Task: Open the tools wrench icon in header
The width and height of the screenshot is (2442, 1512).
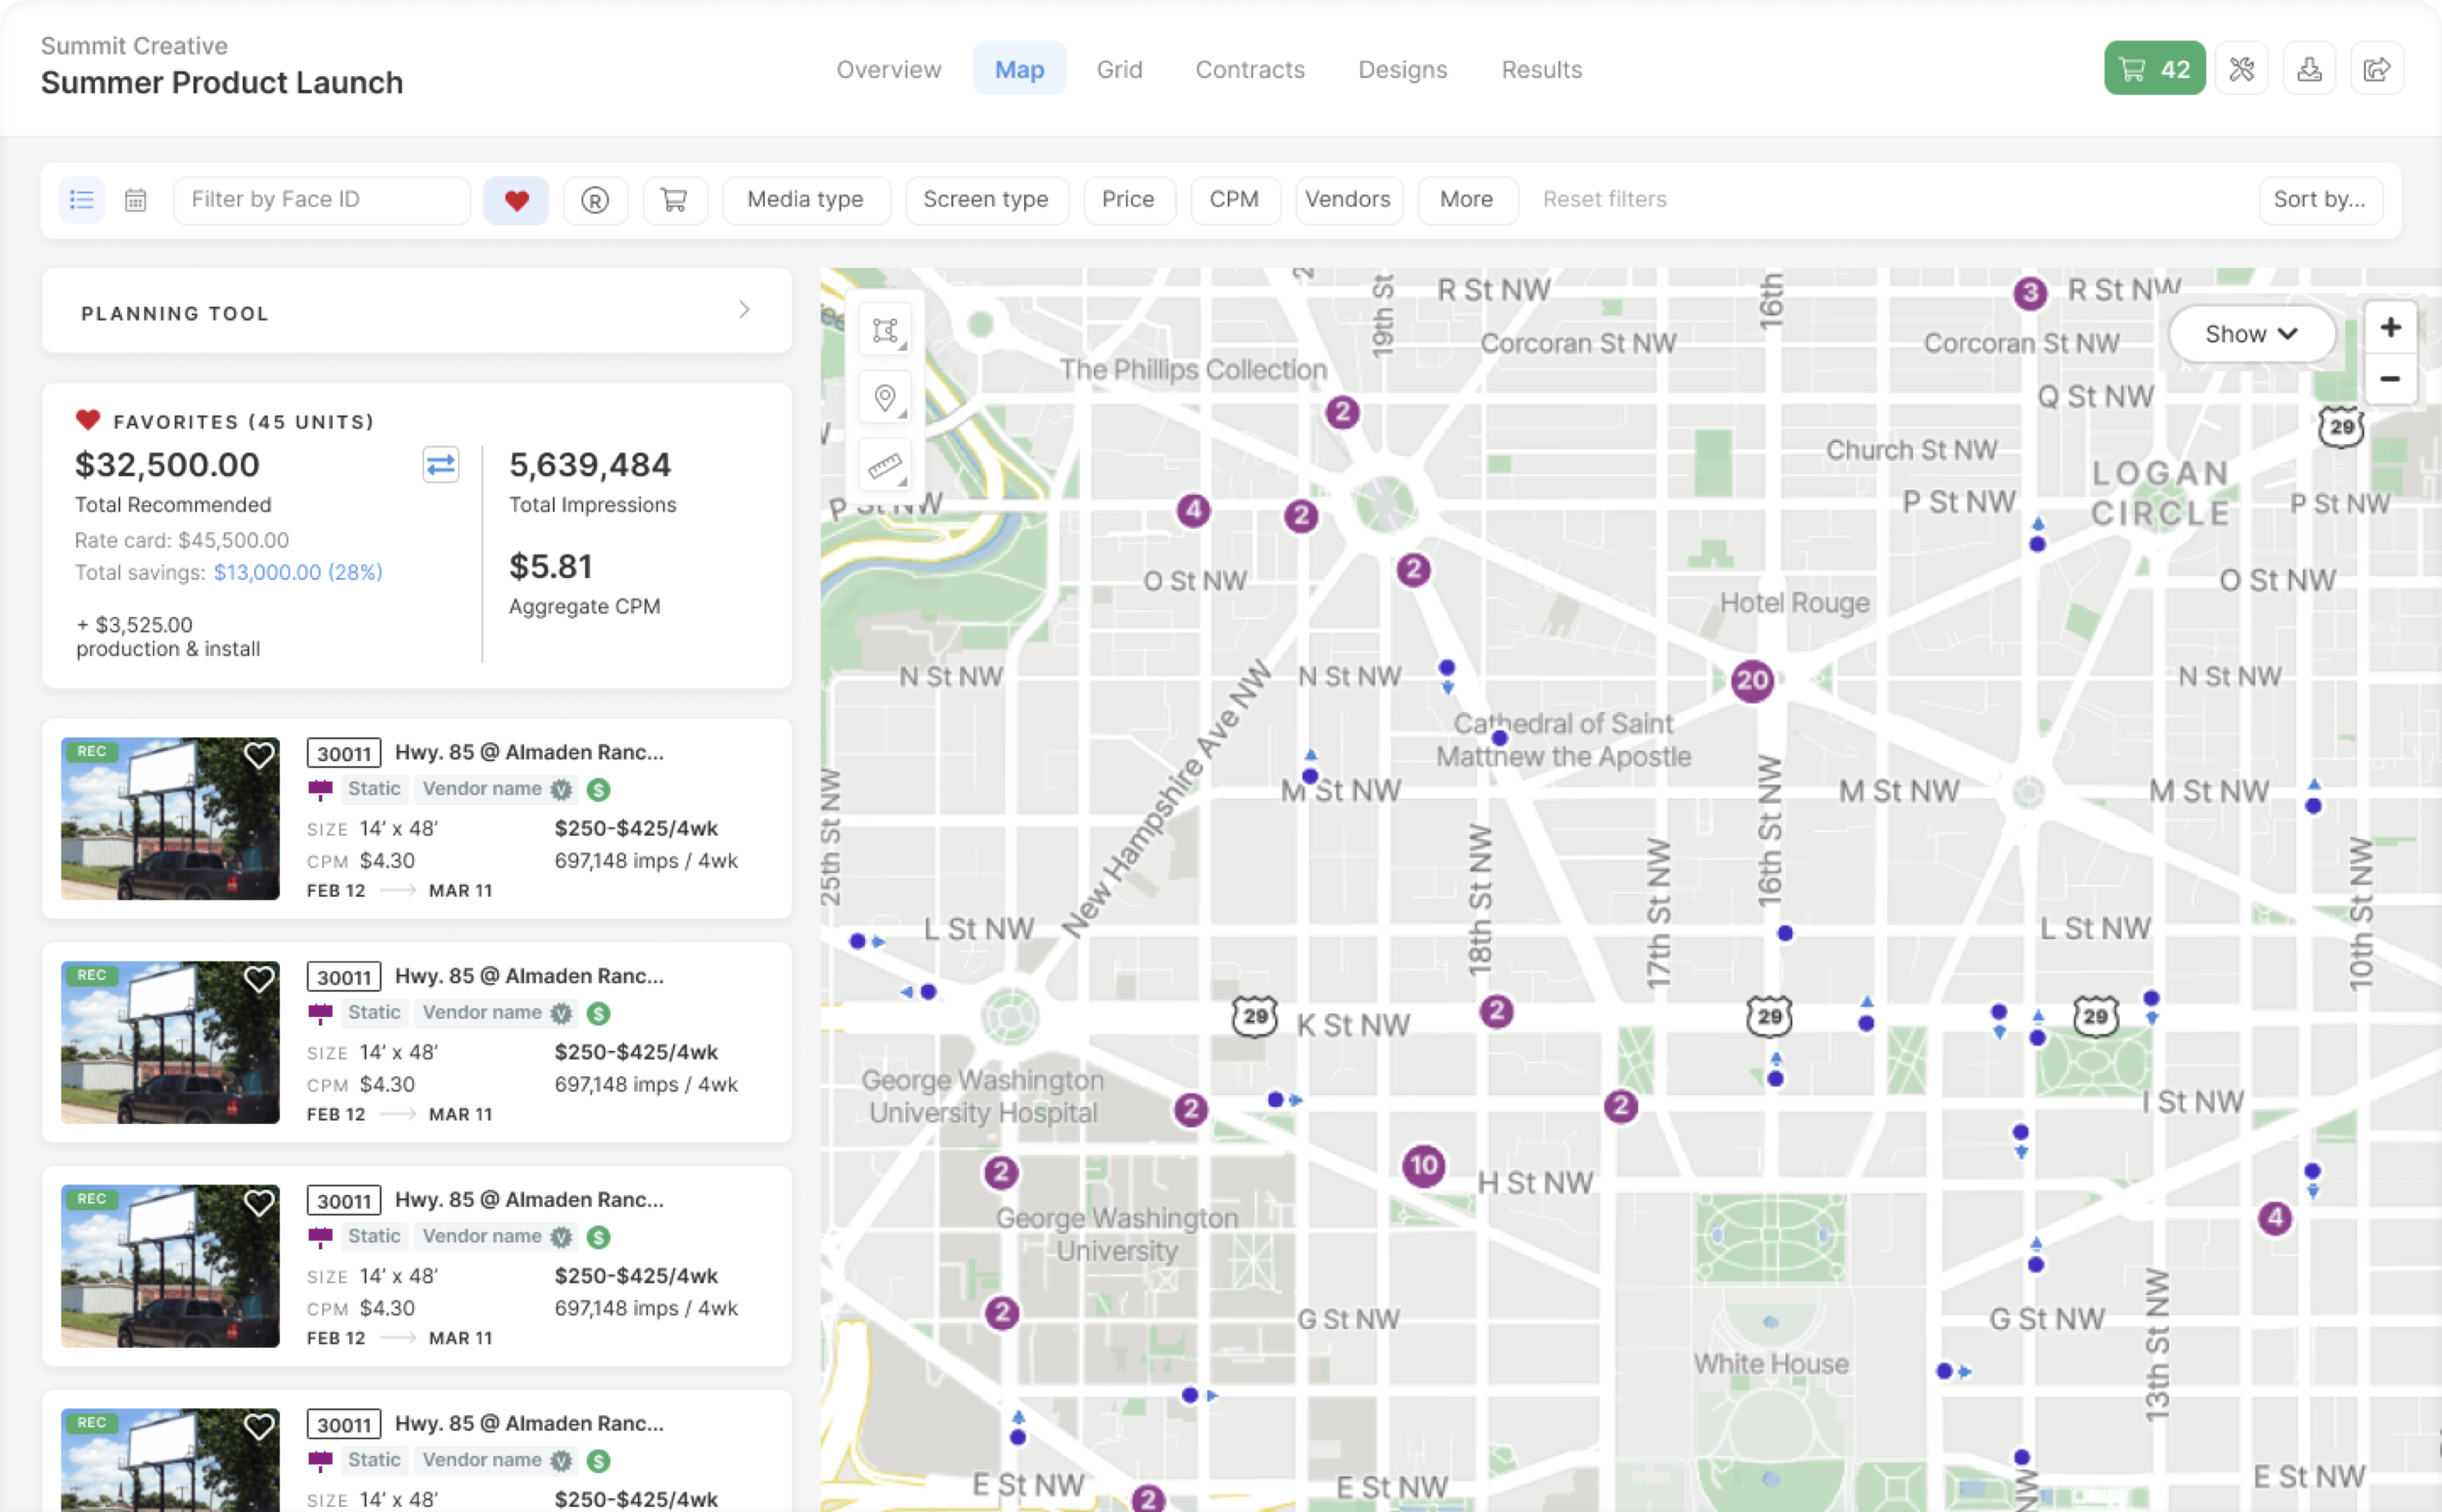Action: pos(2241,68)
